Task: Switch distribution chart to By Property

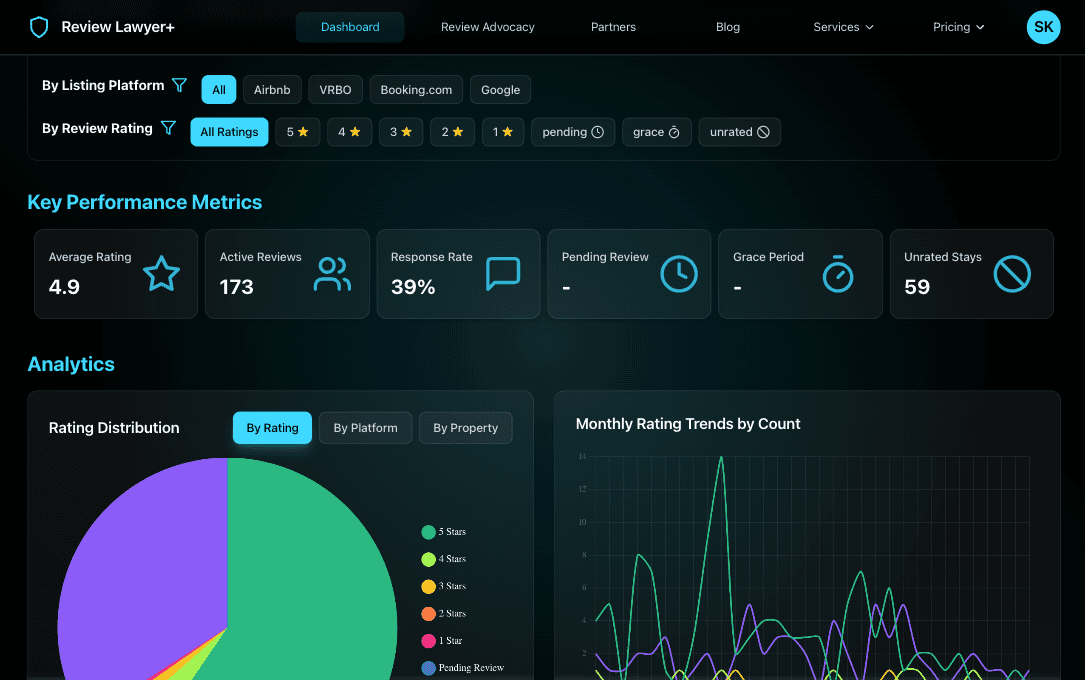Action: [466, 428]
